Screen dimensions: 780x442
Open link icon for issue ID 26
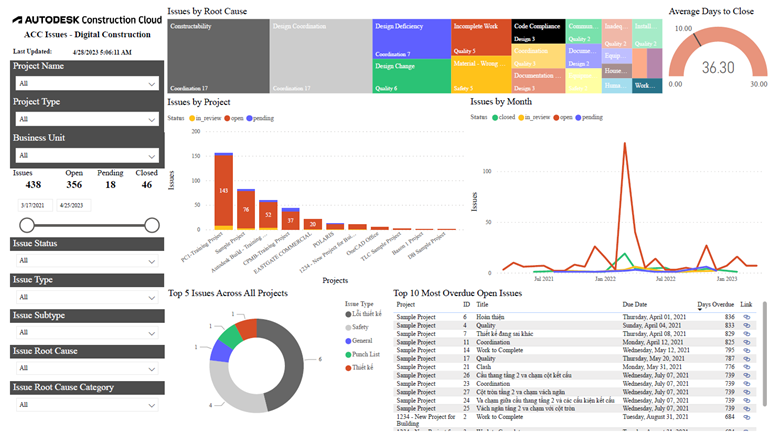747,375
